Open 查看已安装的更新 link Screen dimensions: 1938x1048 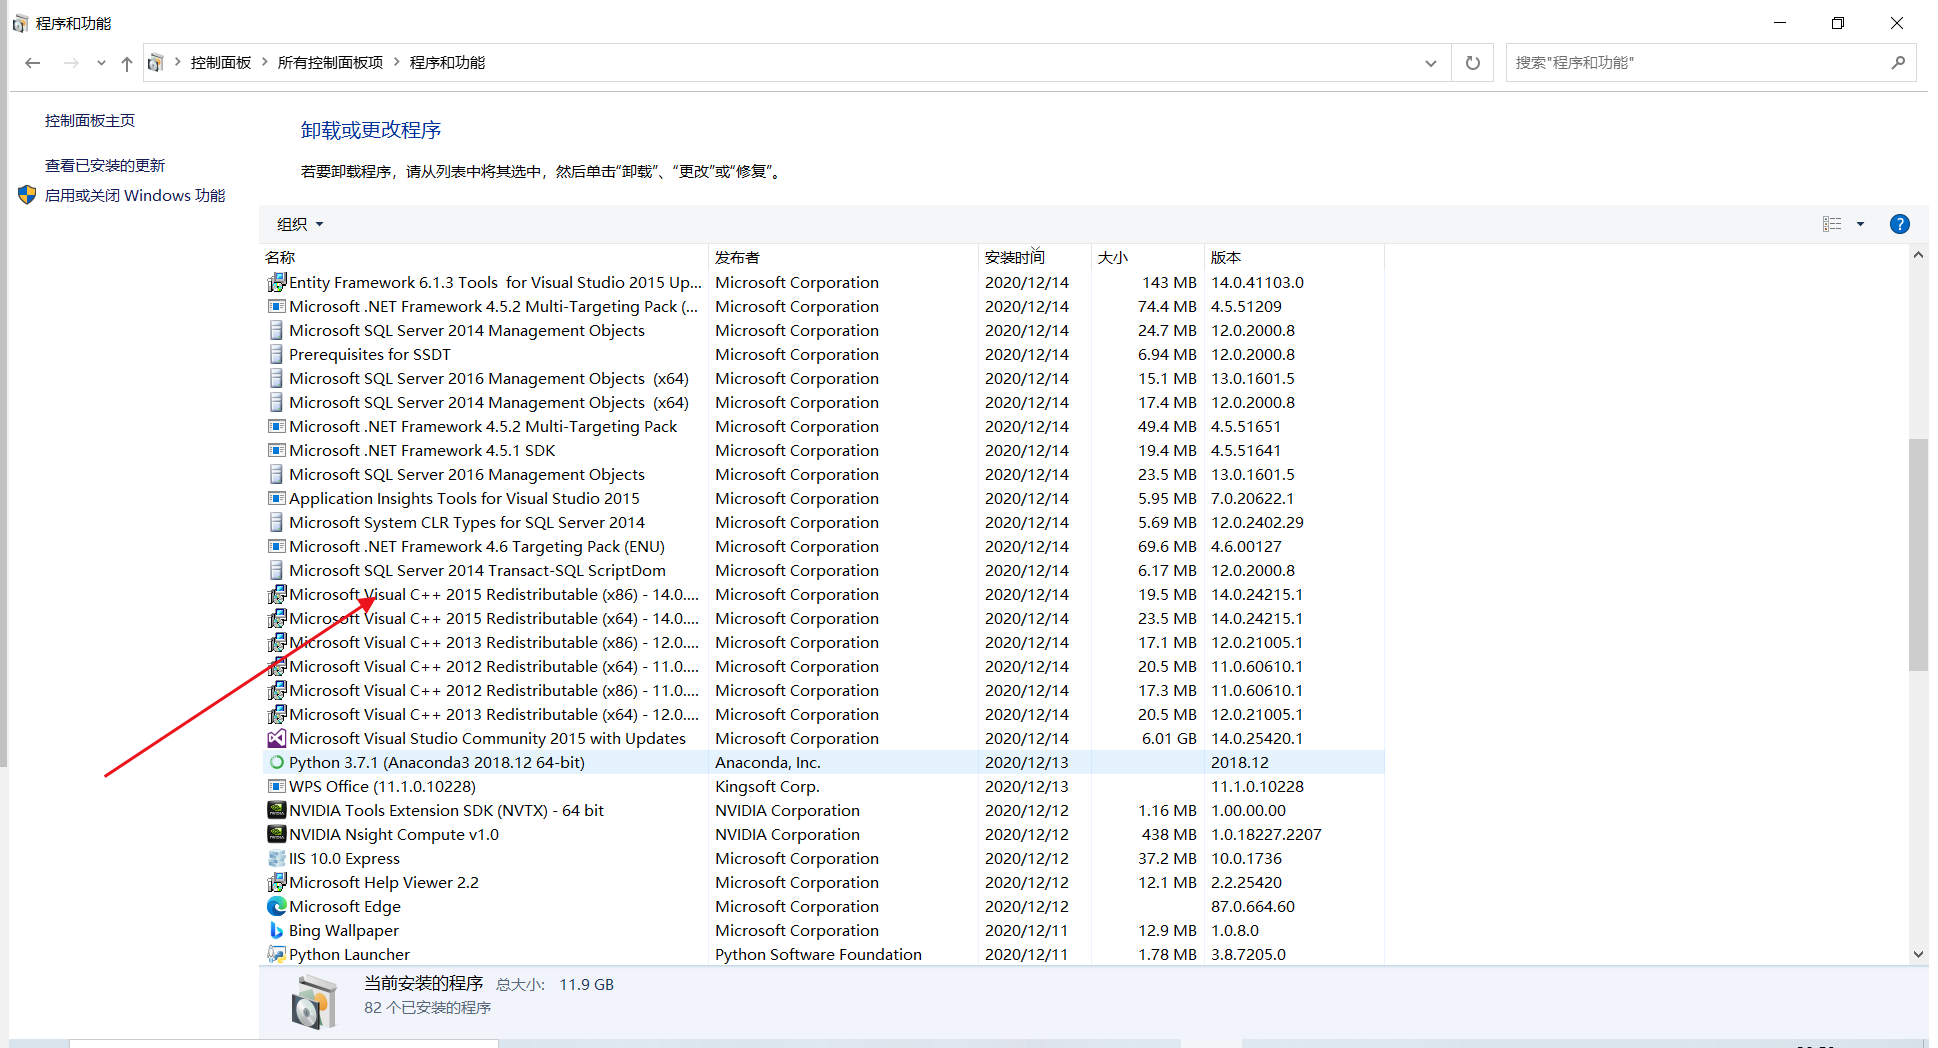point(105,166)
